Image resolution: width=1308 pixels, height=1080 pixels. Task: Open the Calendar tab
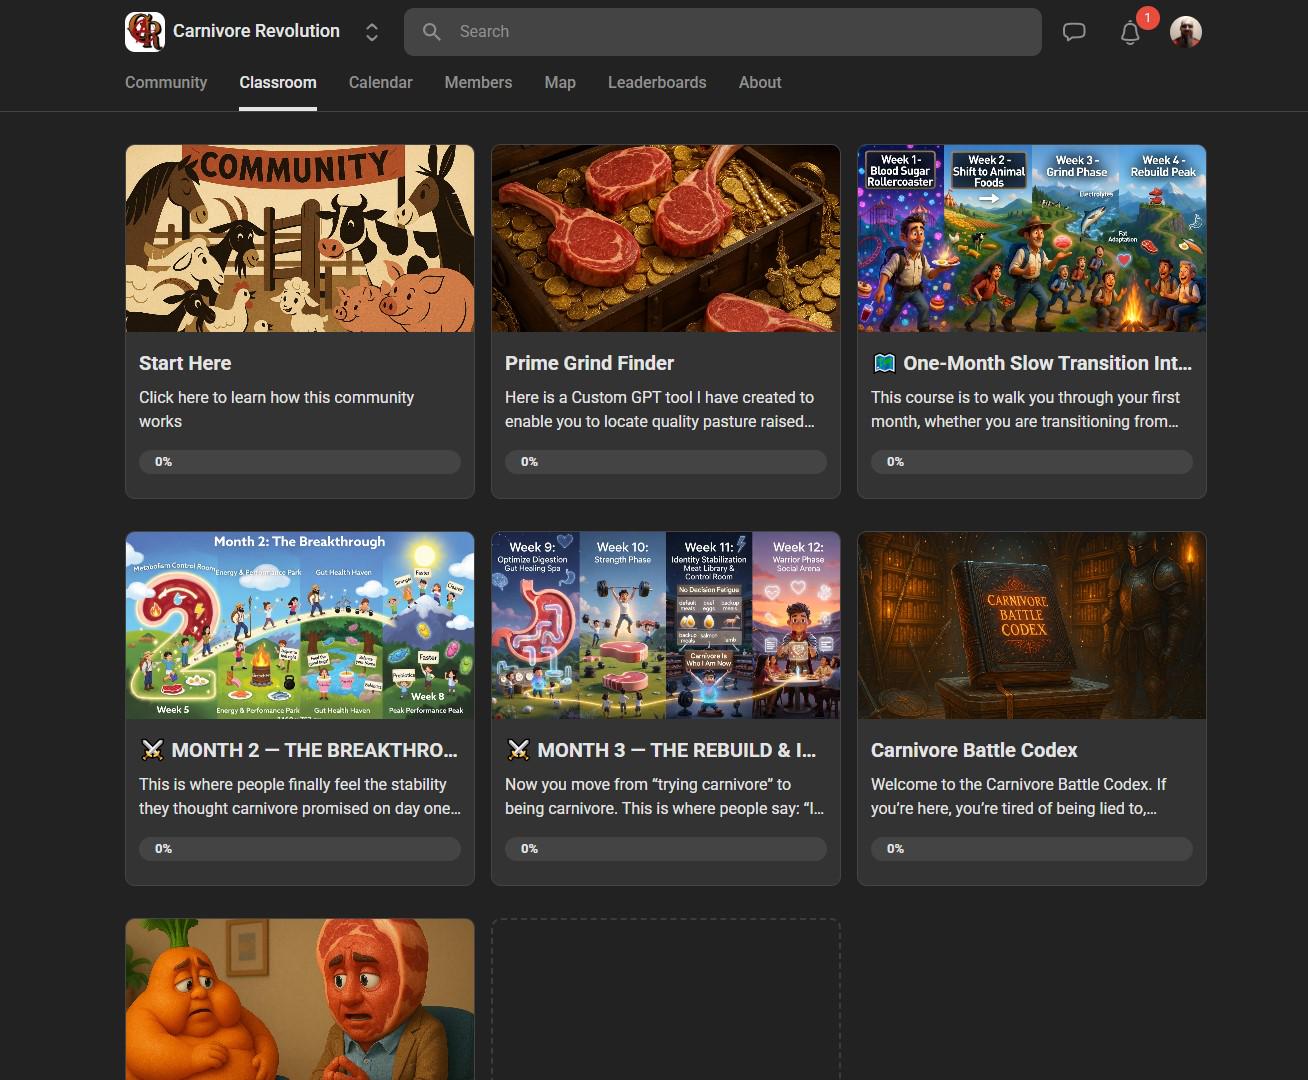(x=380, y=83)
